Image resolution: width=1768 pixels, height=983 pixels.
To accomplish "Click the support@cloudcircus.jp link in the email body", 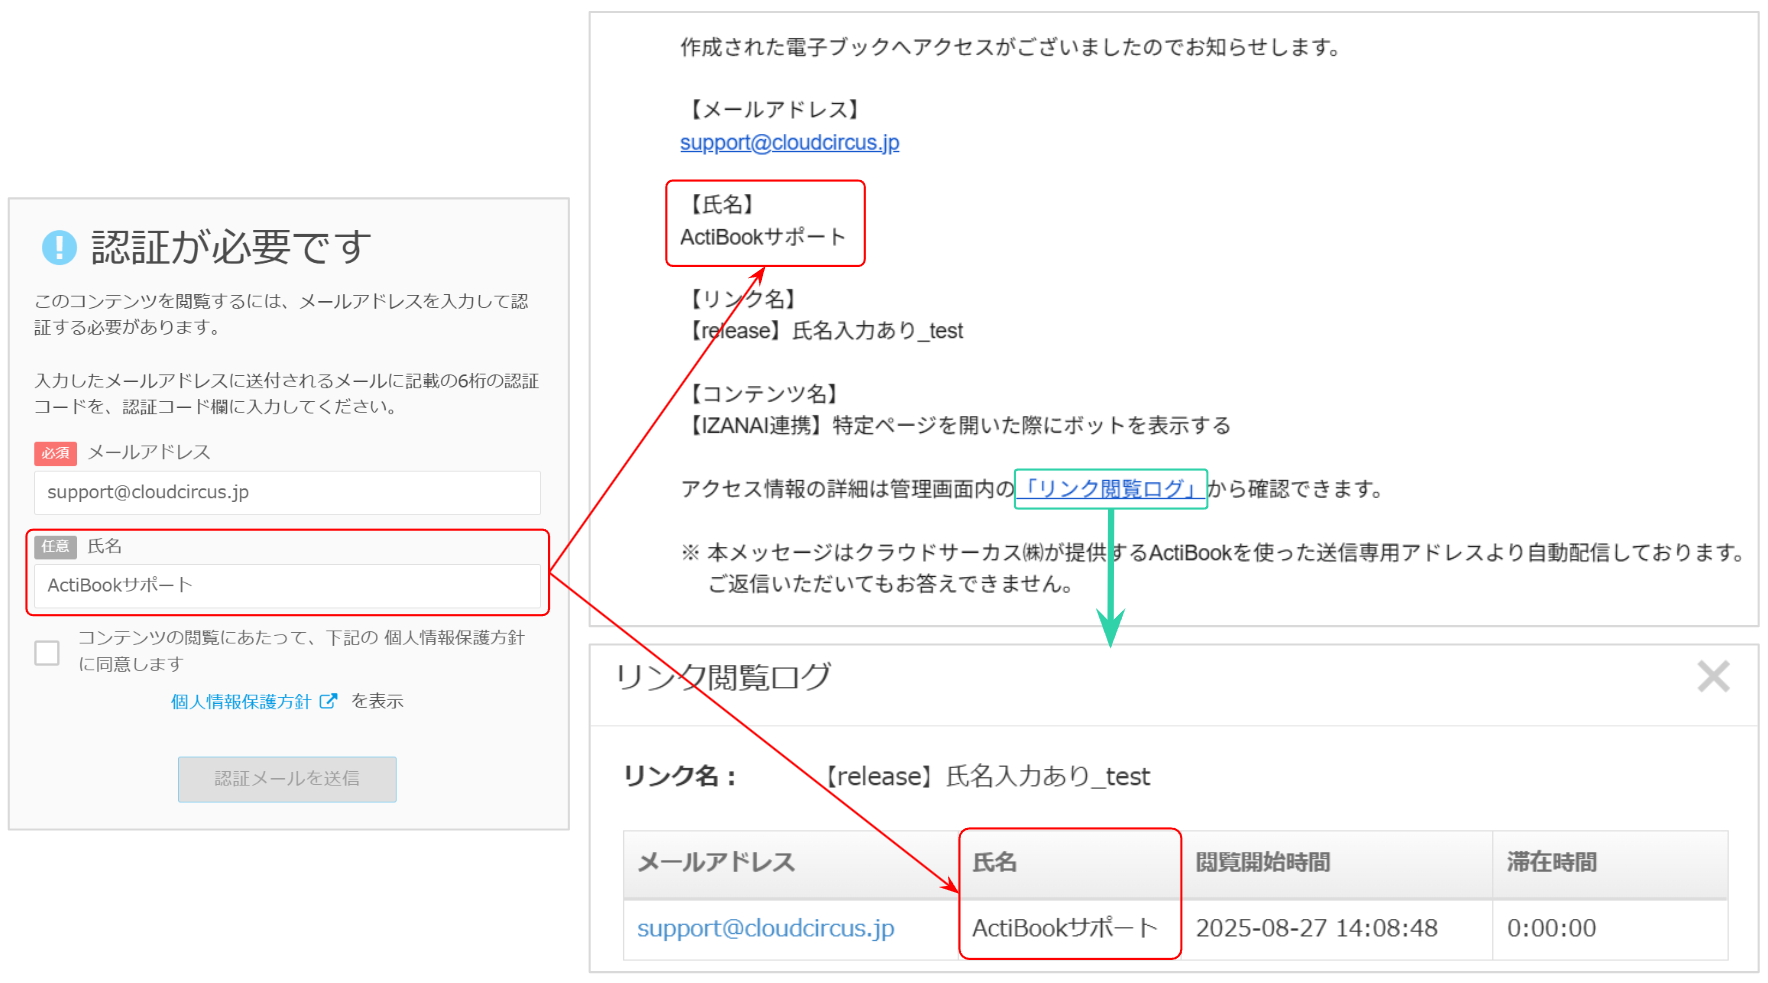I will pos(789,143).
